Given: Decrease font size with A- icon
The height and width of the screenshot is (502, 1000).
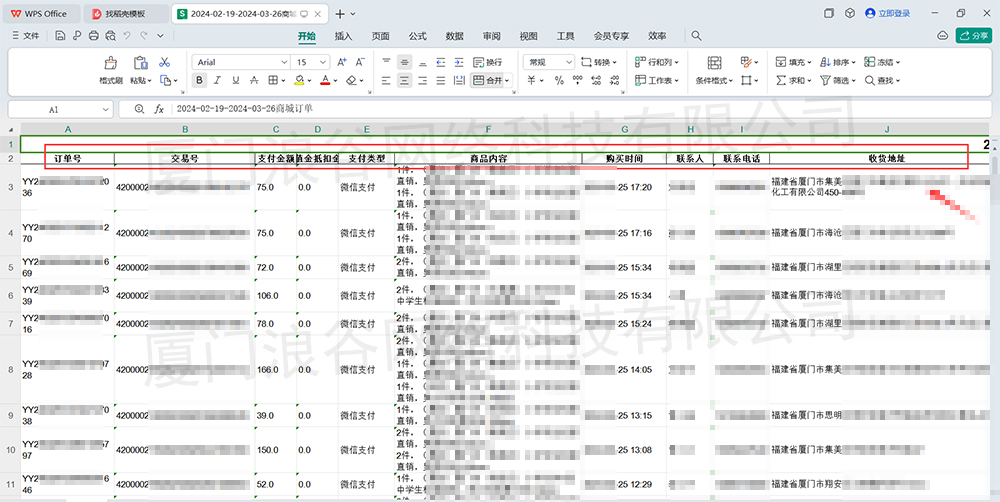Looking at the screenshot, I should [x=360, y=62].
